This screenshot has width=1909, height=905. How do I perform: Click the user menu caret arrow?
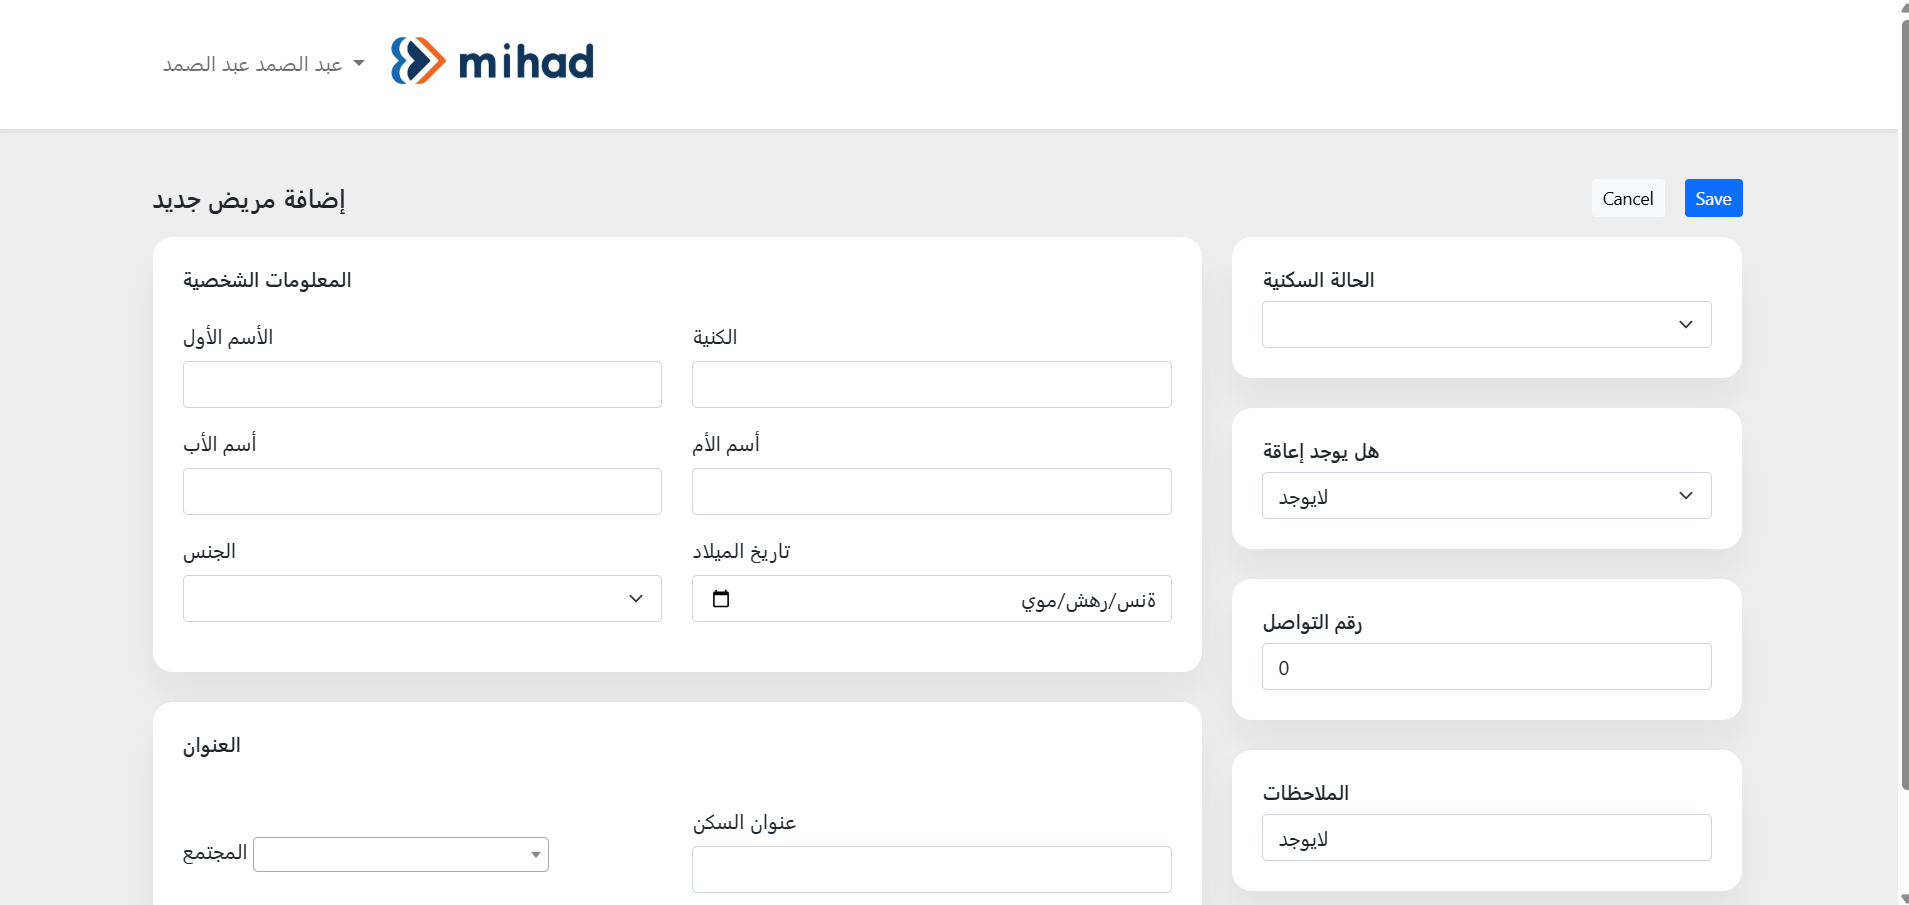[359, 64]
